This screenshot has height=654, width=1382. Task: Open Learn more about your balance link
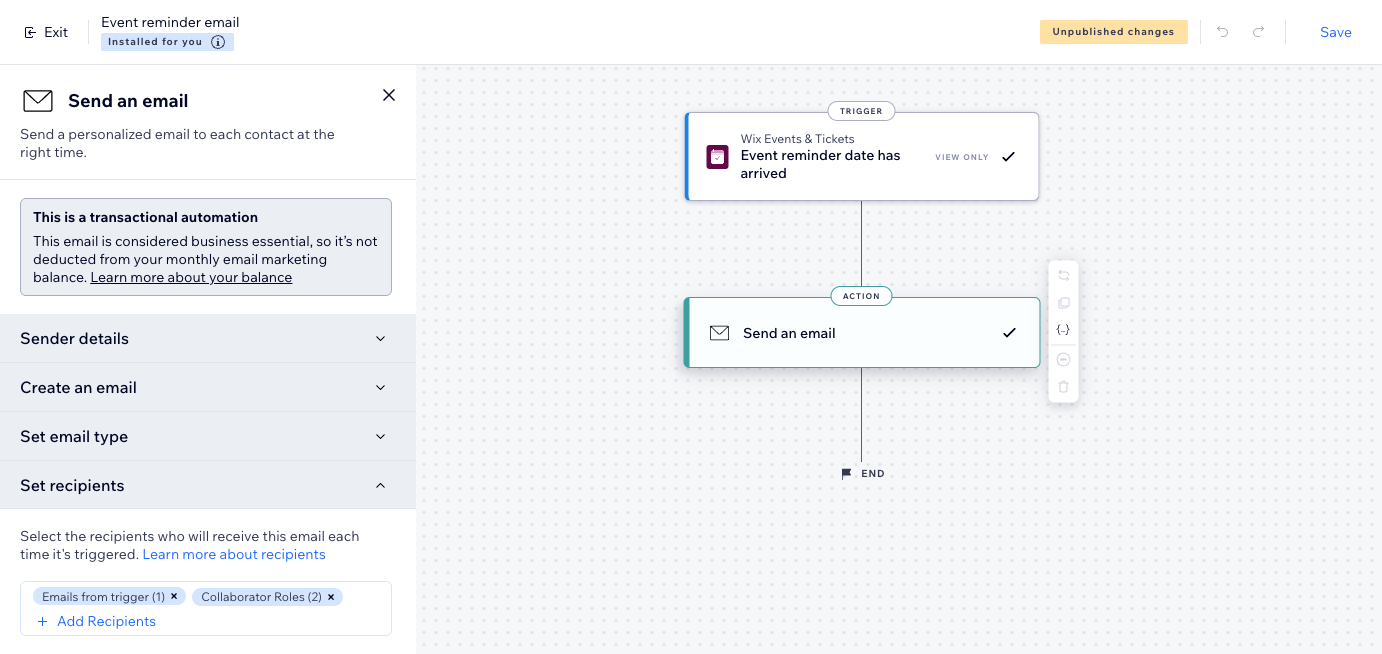(191, 277)
